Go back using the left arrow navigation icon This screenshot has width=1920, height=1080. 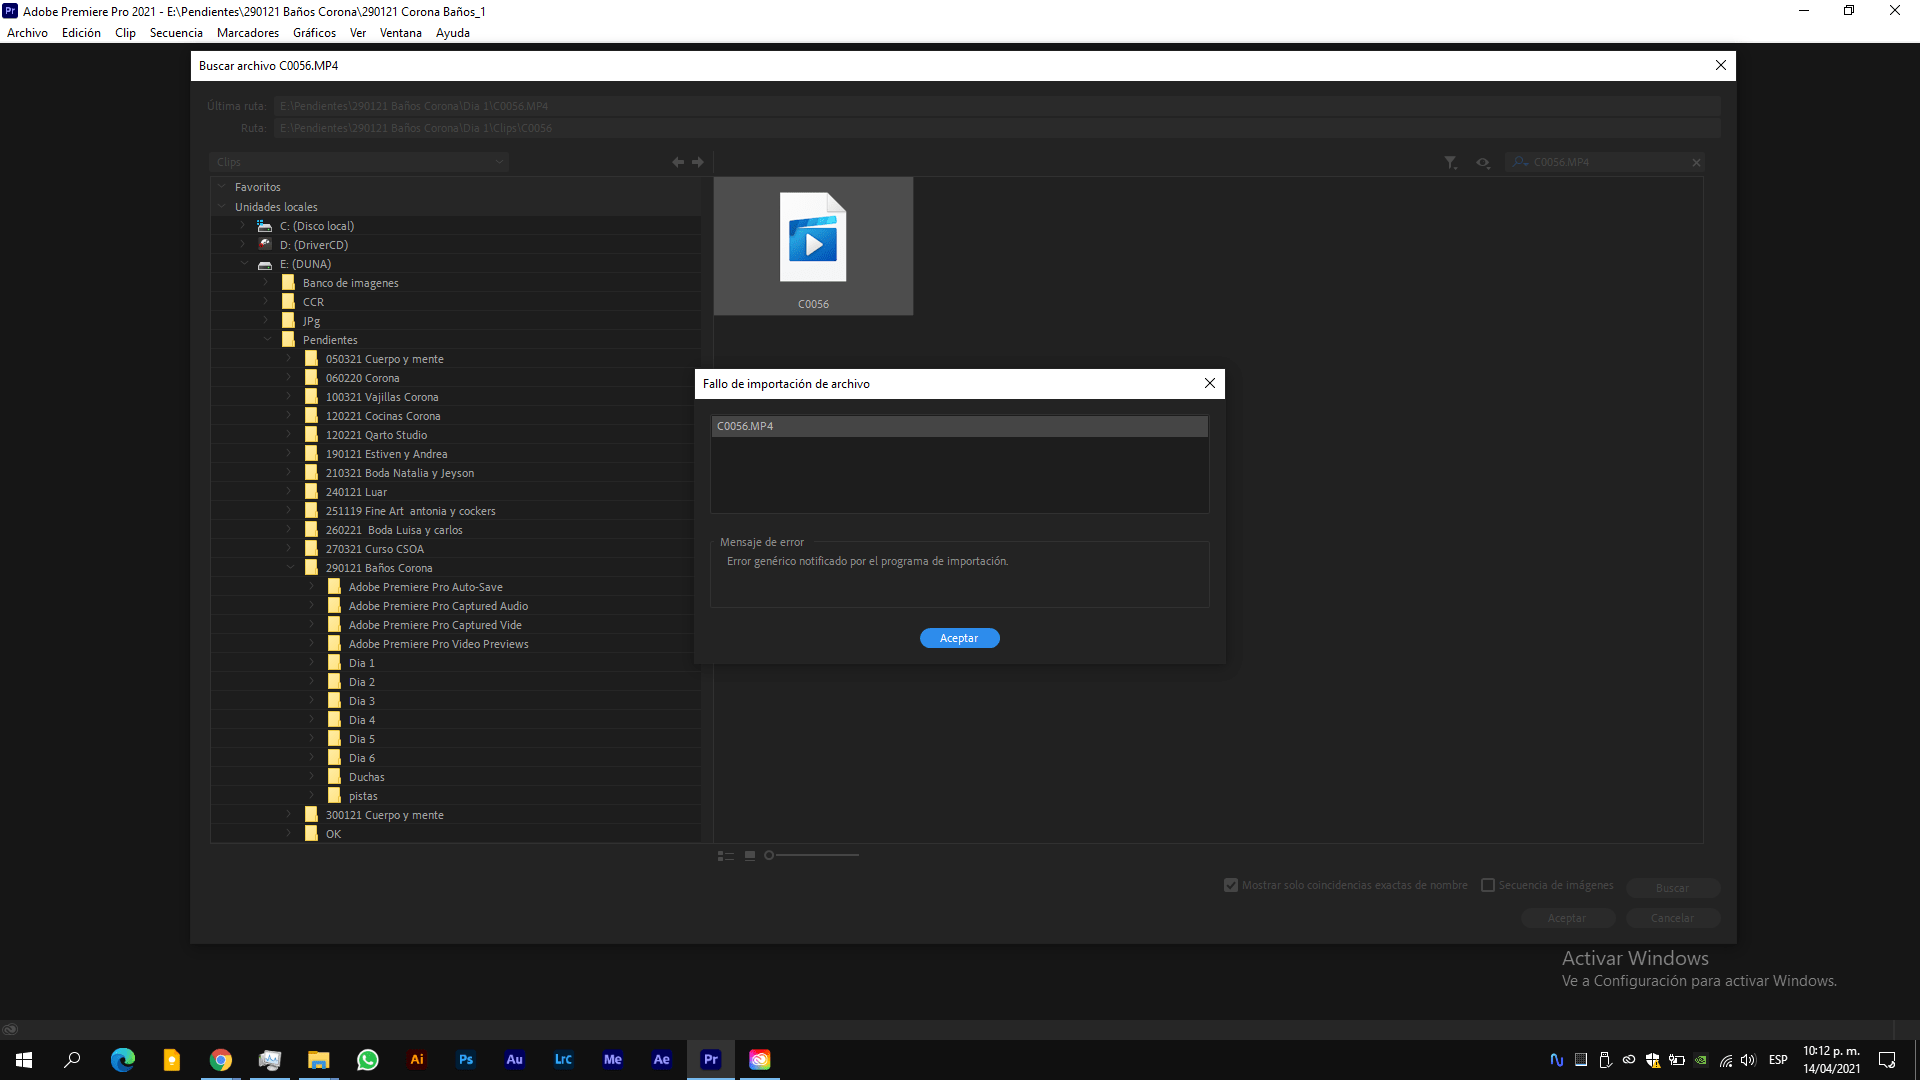(677, 162)
